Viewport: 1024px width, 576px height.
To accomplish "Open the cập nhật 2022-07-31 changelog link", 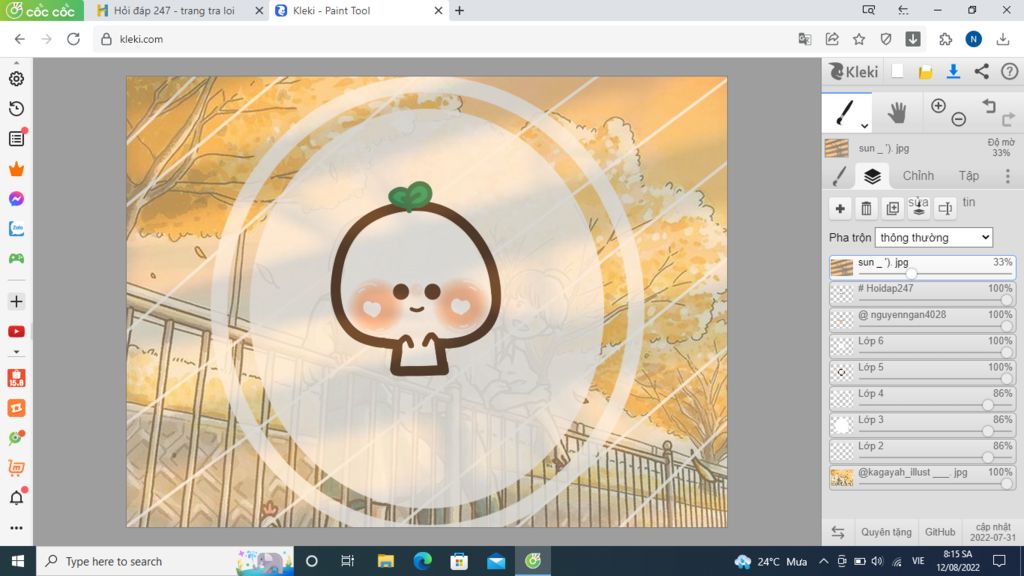I will (x=993, y=532).
